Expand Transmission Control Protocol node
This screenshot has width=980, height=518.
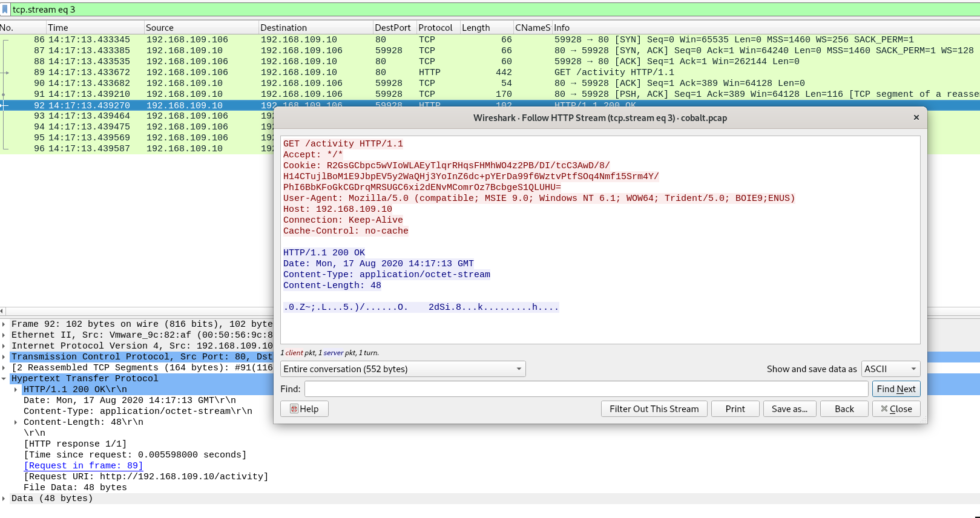[x=4, y=357]
